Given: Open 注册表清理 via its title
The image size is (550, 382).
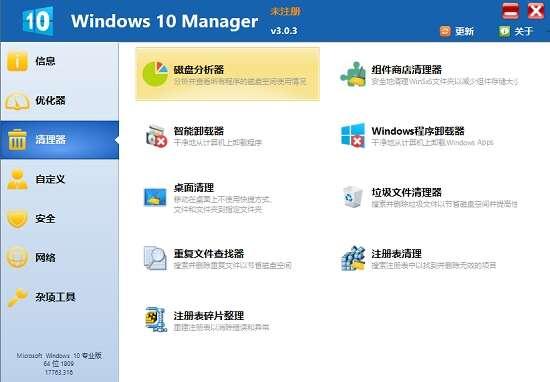Looking at the screenshot, I should pos(396,253).
